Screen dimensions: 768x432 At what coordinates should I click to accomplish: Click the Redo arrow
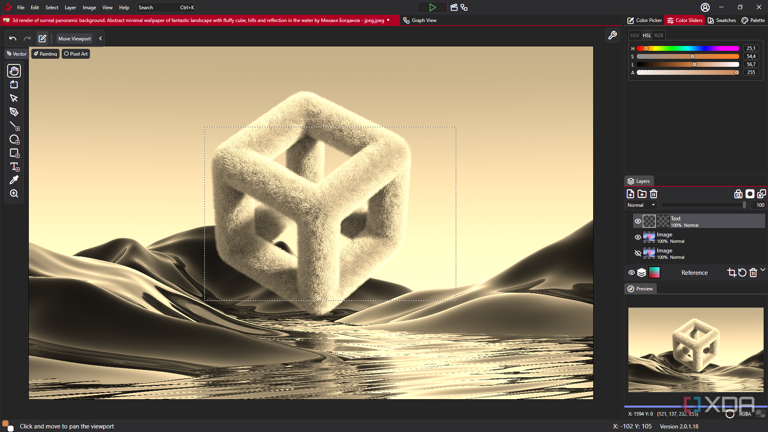coord(27,38)
